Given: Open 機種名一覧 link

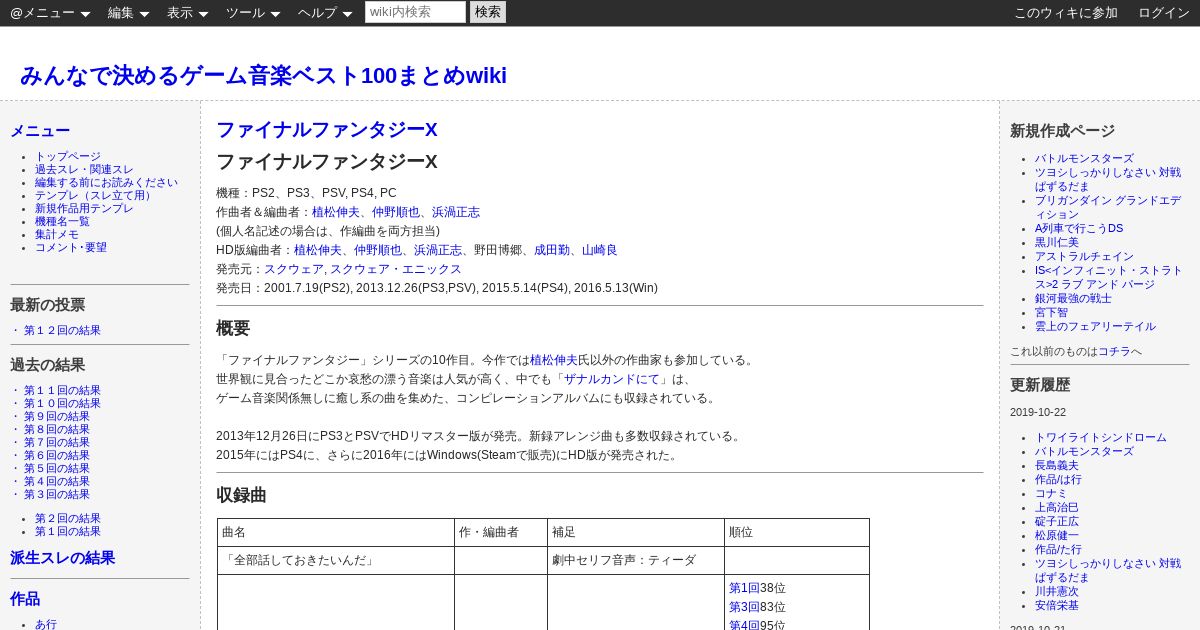Looking at the screenshot, I should [x=62, y=222].
